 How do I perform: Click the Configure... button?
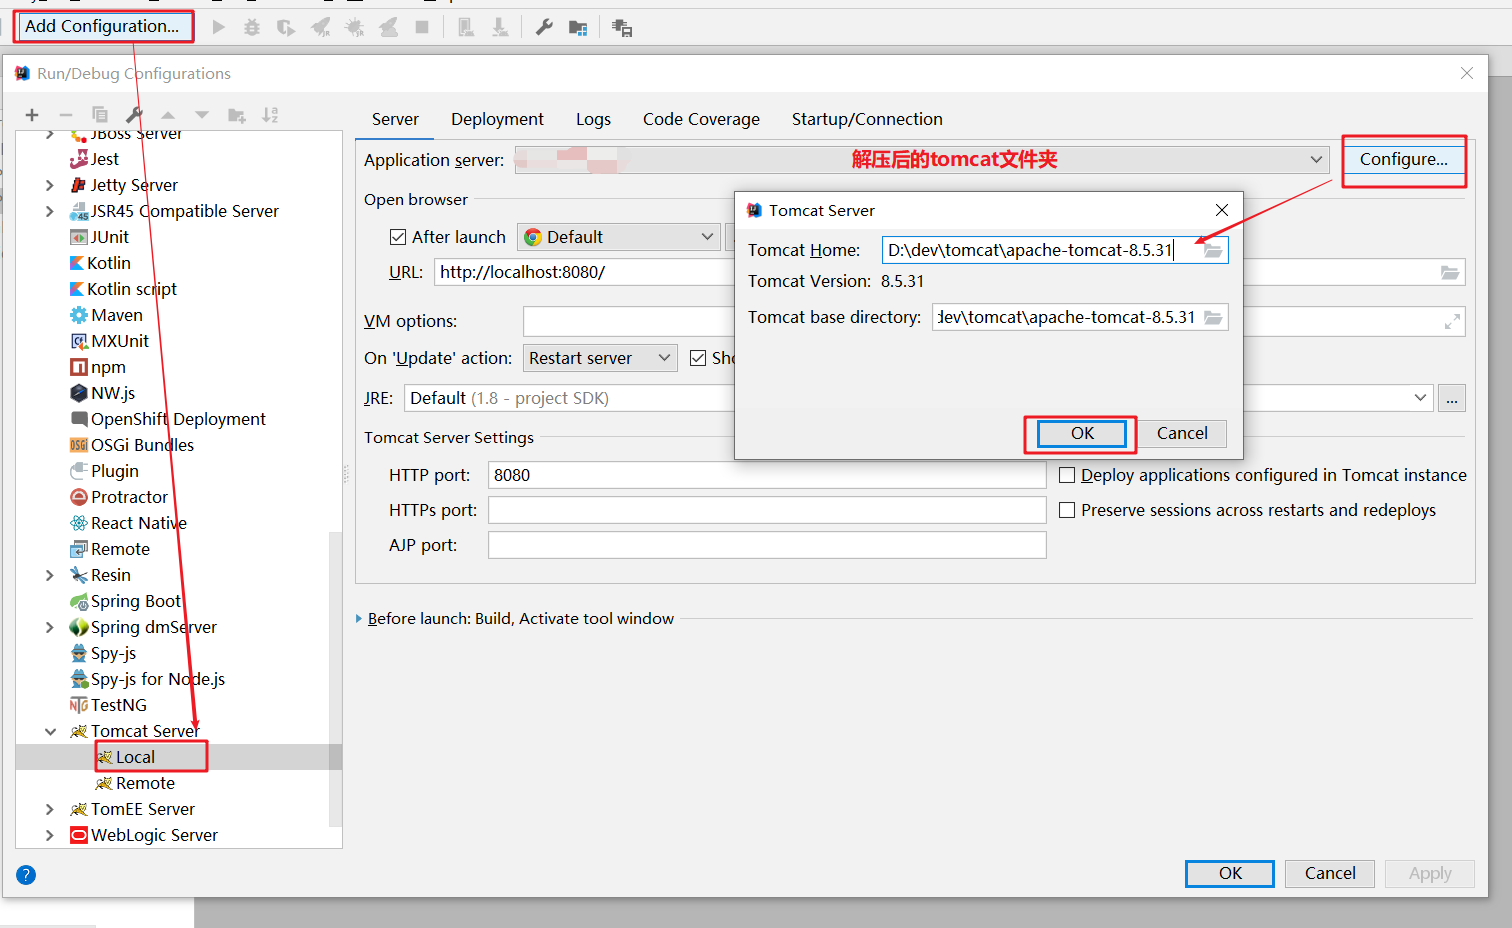click(1403, 159)
